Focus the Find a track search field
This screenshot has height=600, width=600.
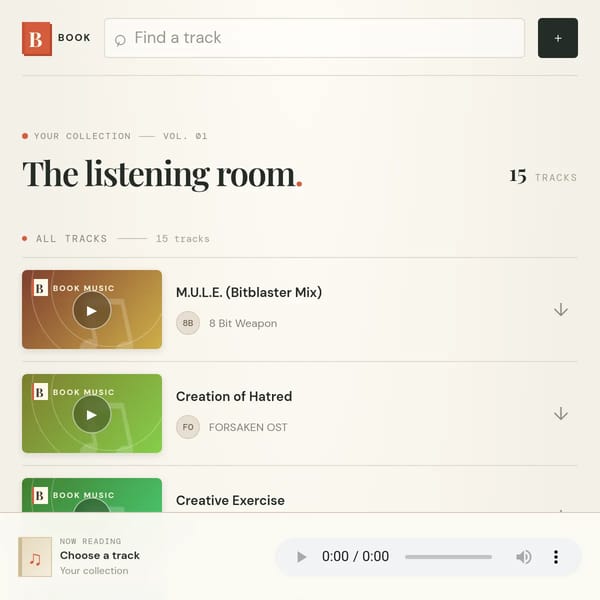coord(314,38)
